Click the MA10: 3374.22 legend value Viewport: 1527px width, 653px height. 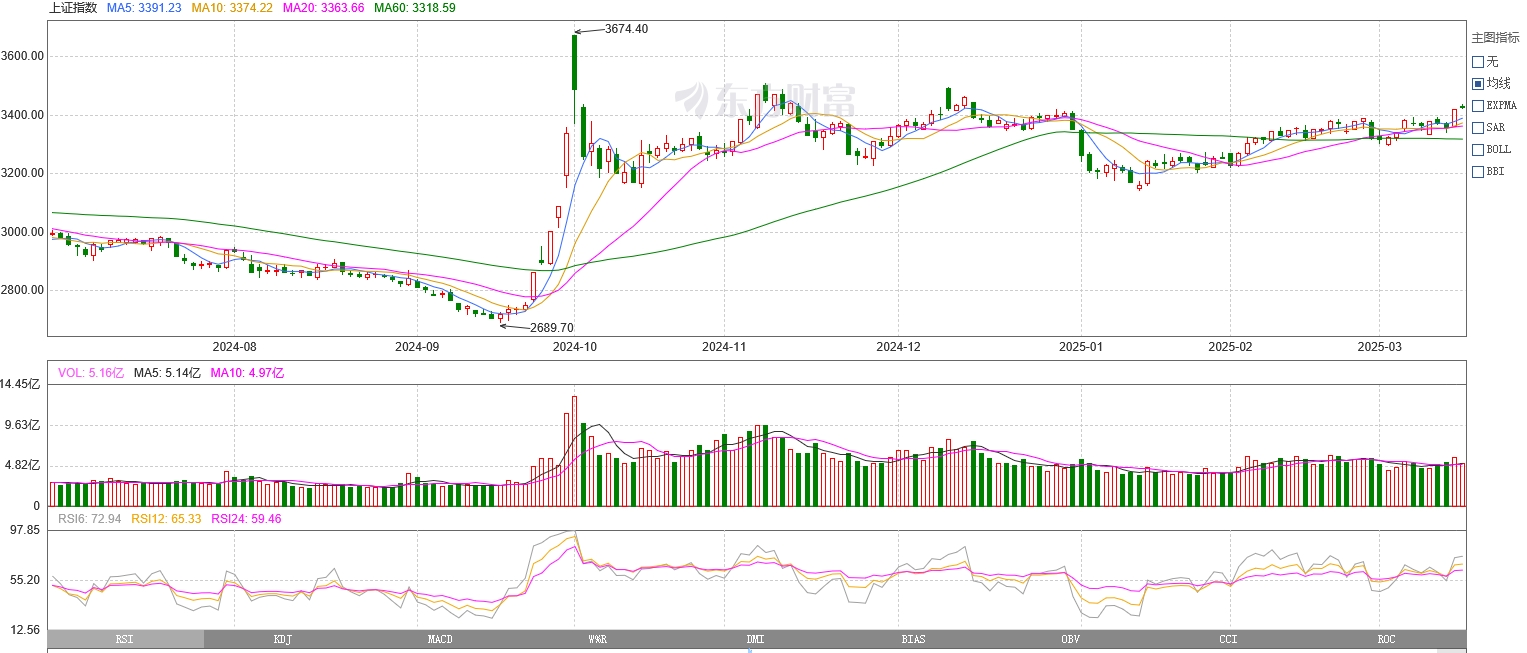click(232, 8)
